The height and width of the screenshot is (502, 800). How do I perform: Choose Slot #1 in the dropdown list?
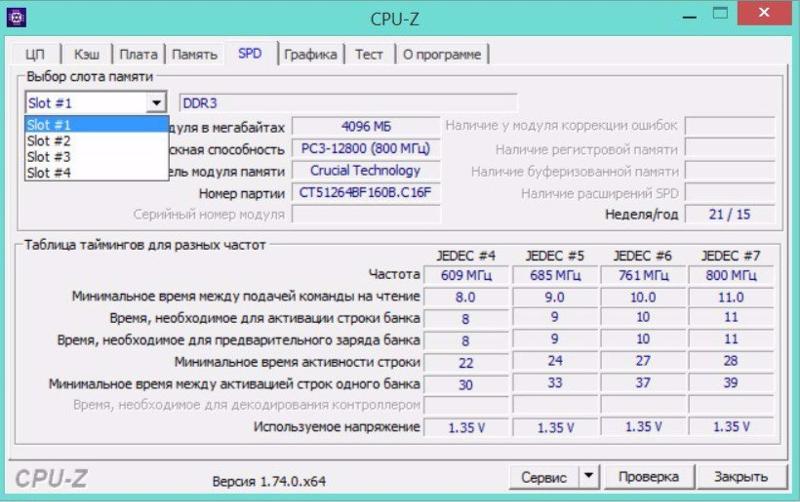point(96,124)
